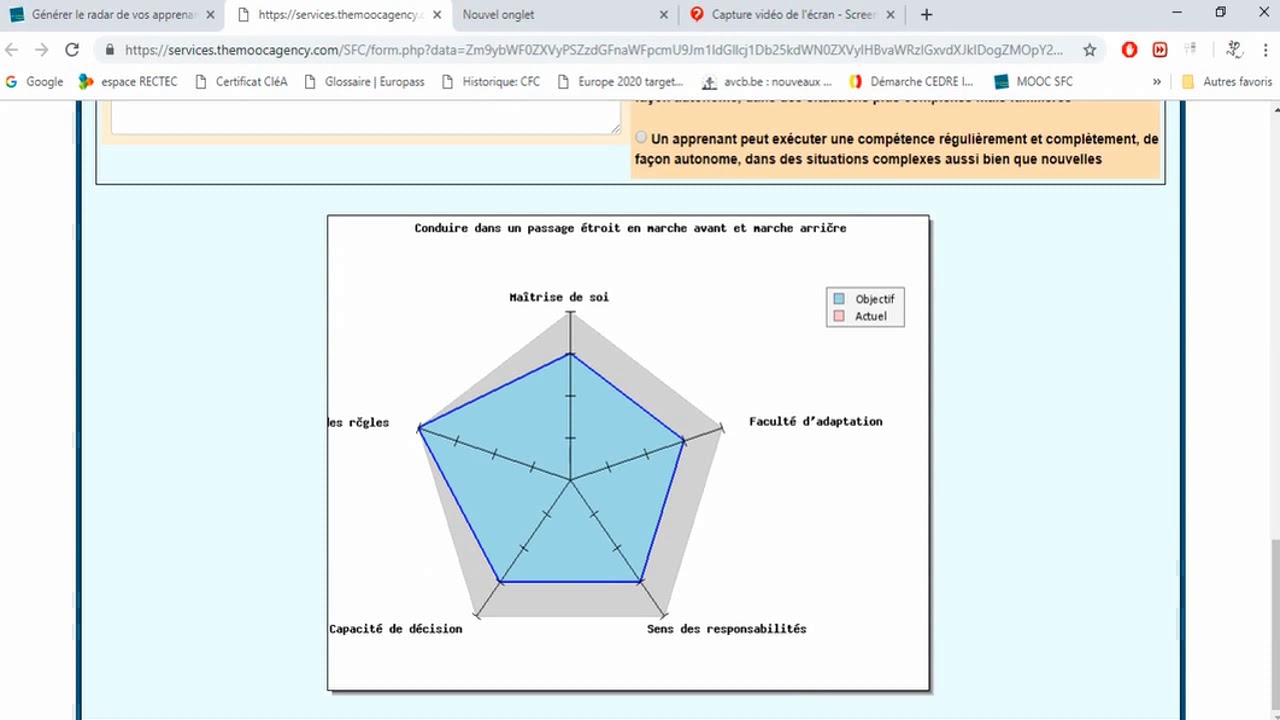Open the Glossaire | Europass bookmark
1280x720 pixels.
tap(364, 81)
